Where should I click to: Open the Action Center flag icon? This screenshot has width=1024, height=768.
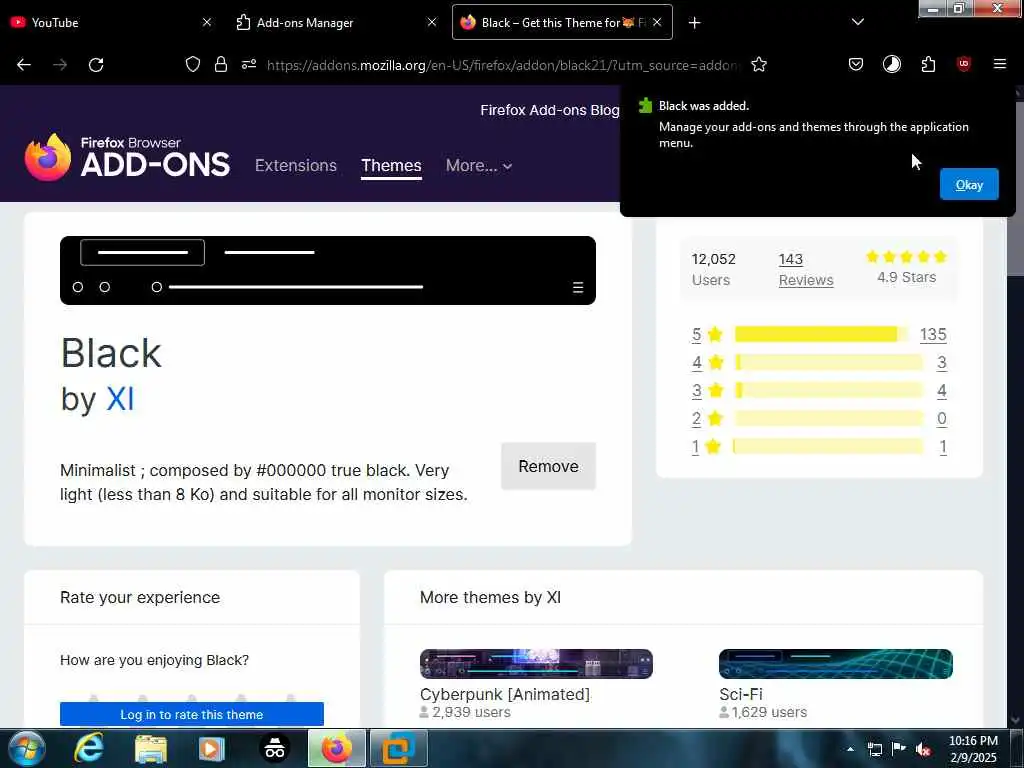click(x=899, y=749)
